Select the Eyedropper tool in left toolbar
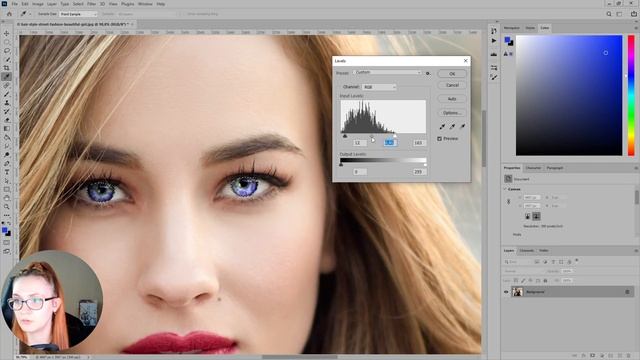The width and height of the screenshot is (640, 360). coord(7,76)
